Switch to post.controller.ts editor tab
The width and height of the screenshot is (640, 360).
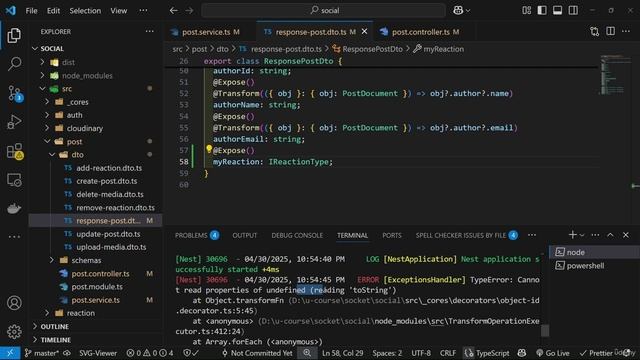[x=420, y=32]
